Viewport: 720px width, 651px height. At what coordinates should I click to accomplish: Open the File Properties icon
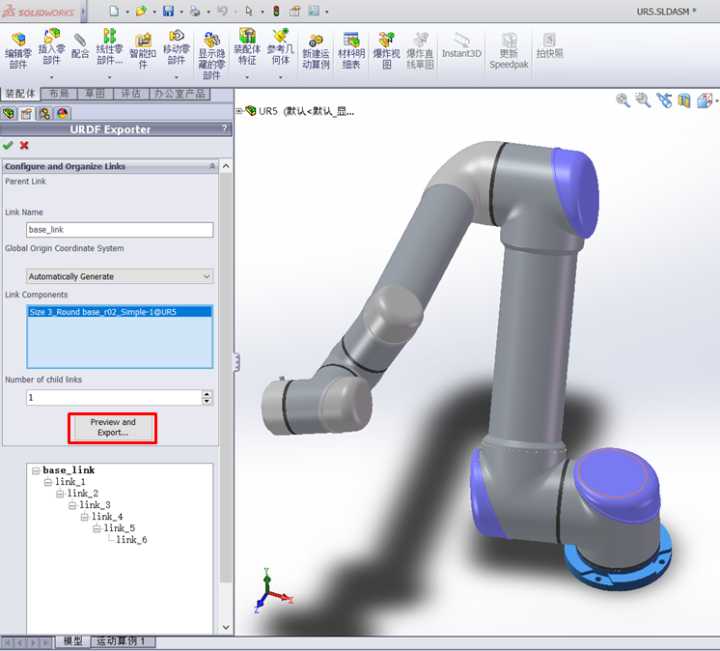[x=295, y=11]
